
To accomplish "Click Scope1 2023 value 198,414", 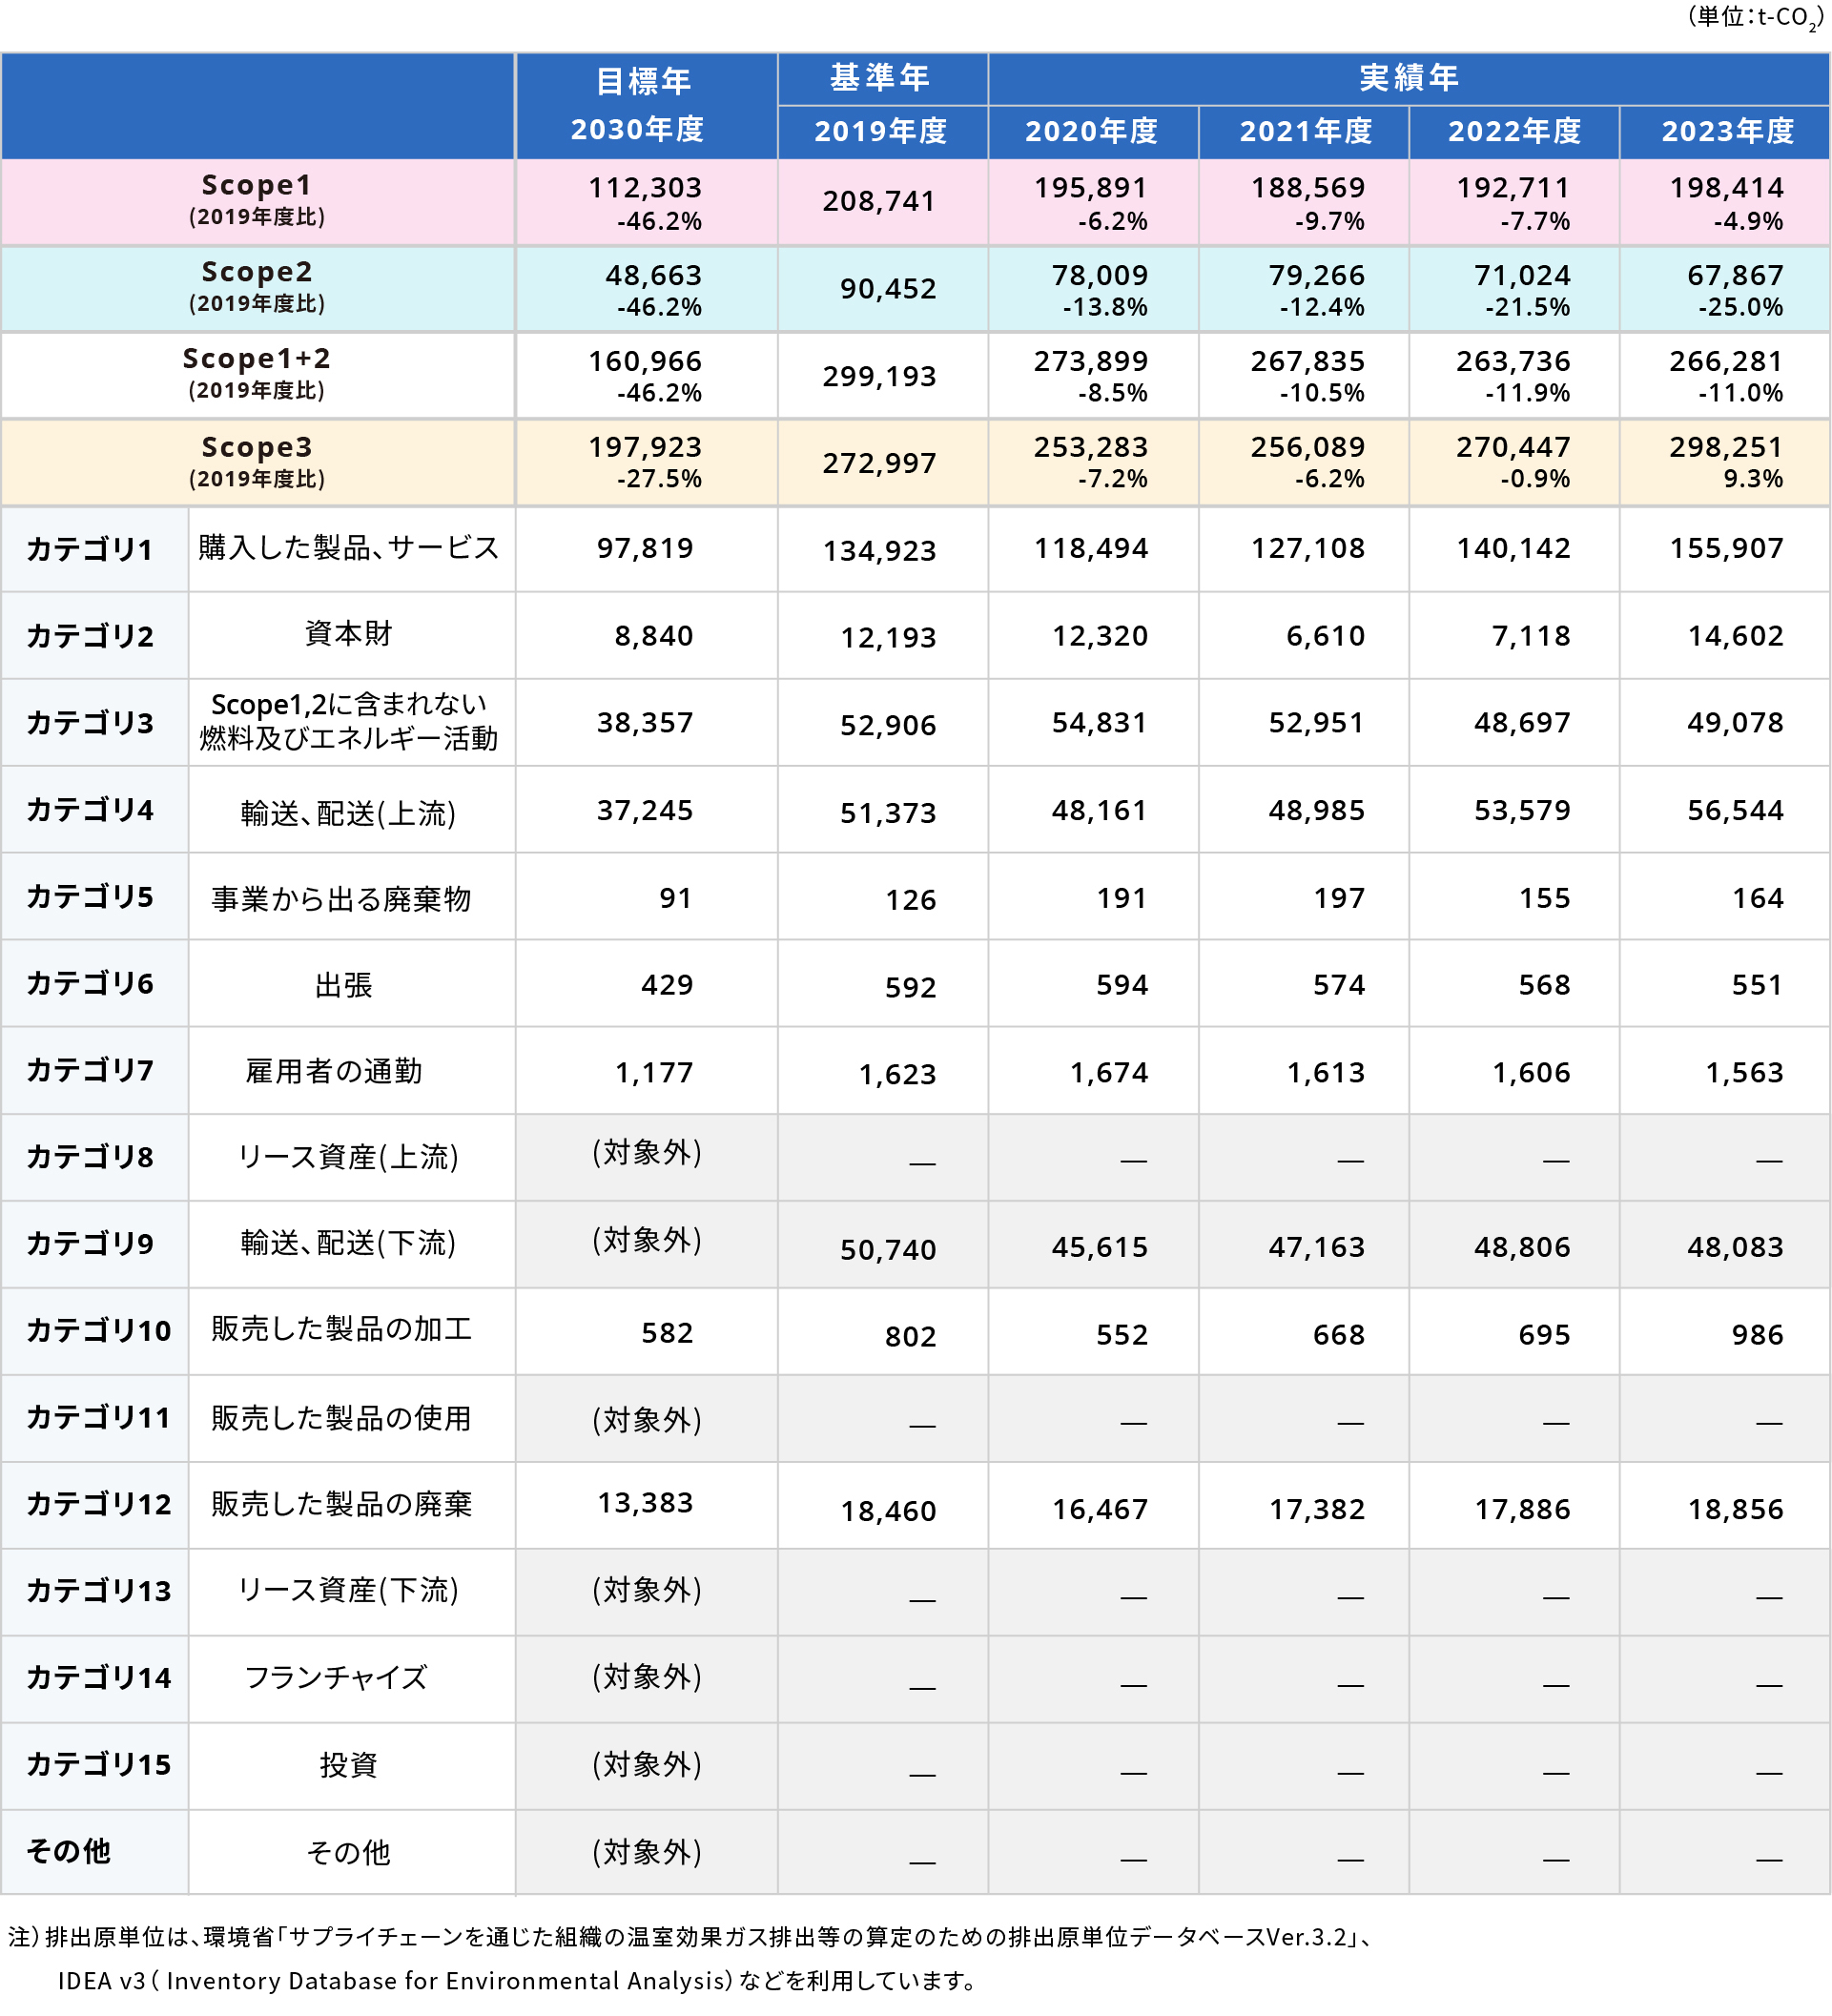I will 1726,188.
